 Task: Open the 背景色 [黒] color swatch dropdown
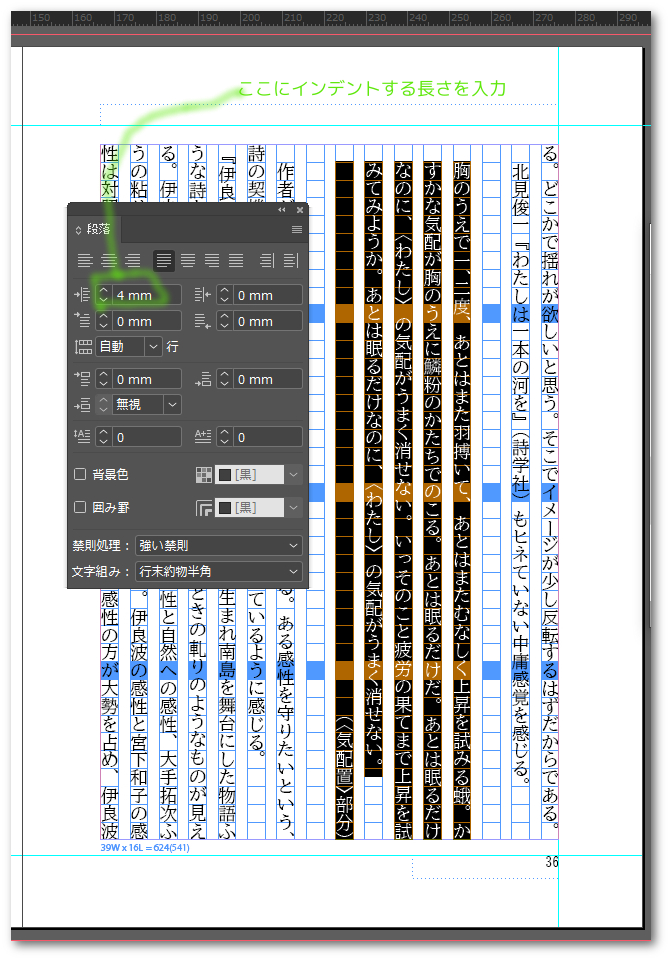pos(293,474)
